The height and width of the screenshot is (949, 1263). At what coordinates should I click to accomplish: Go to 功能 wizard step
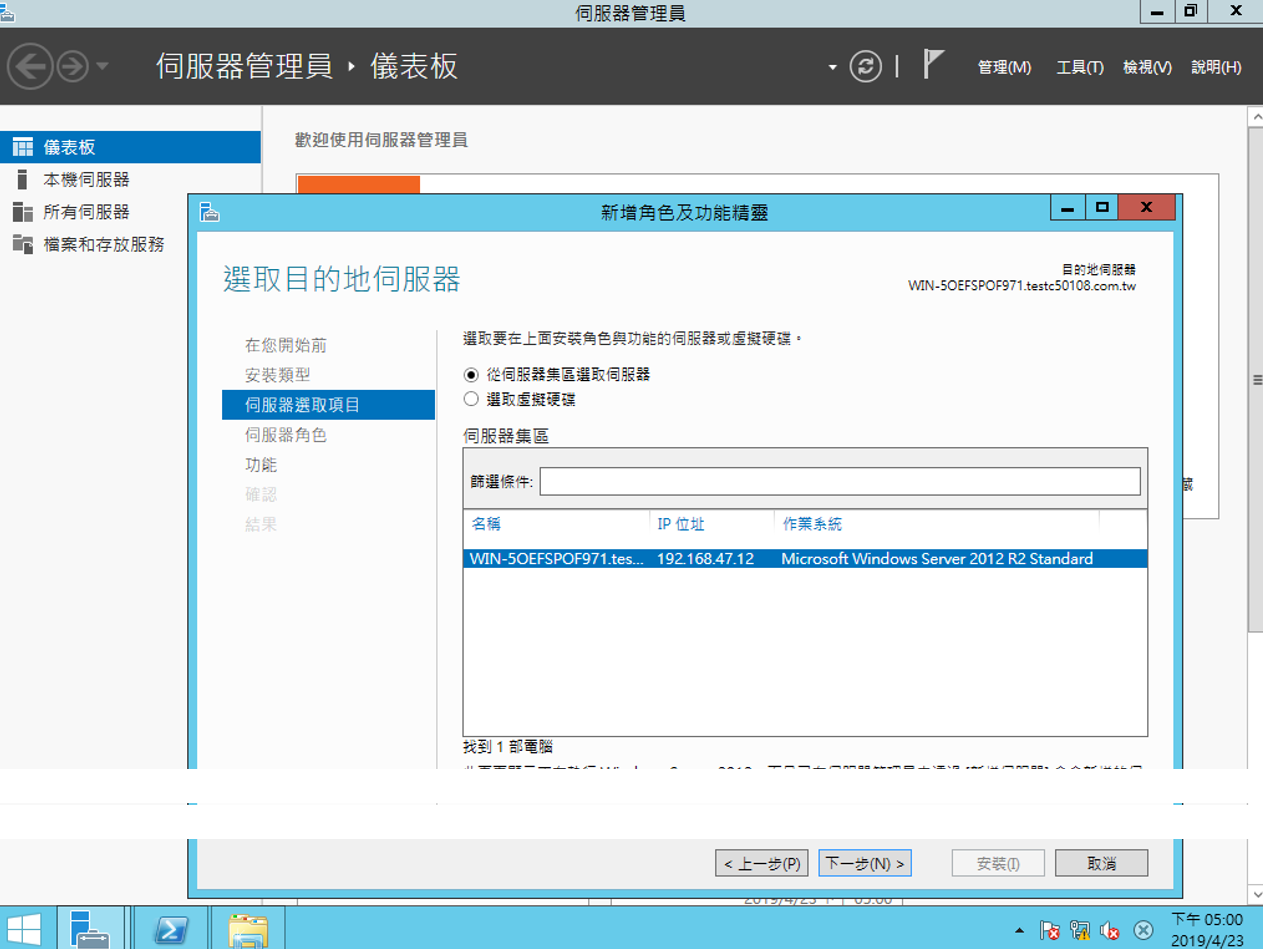(261, 465)
